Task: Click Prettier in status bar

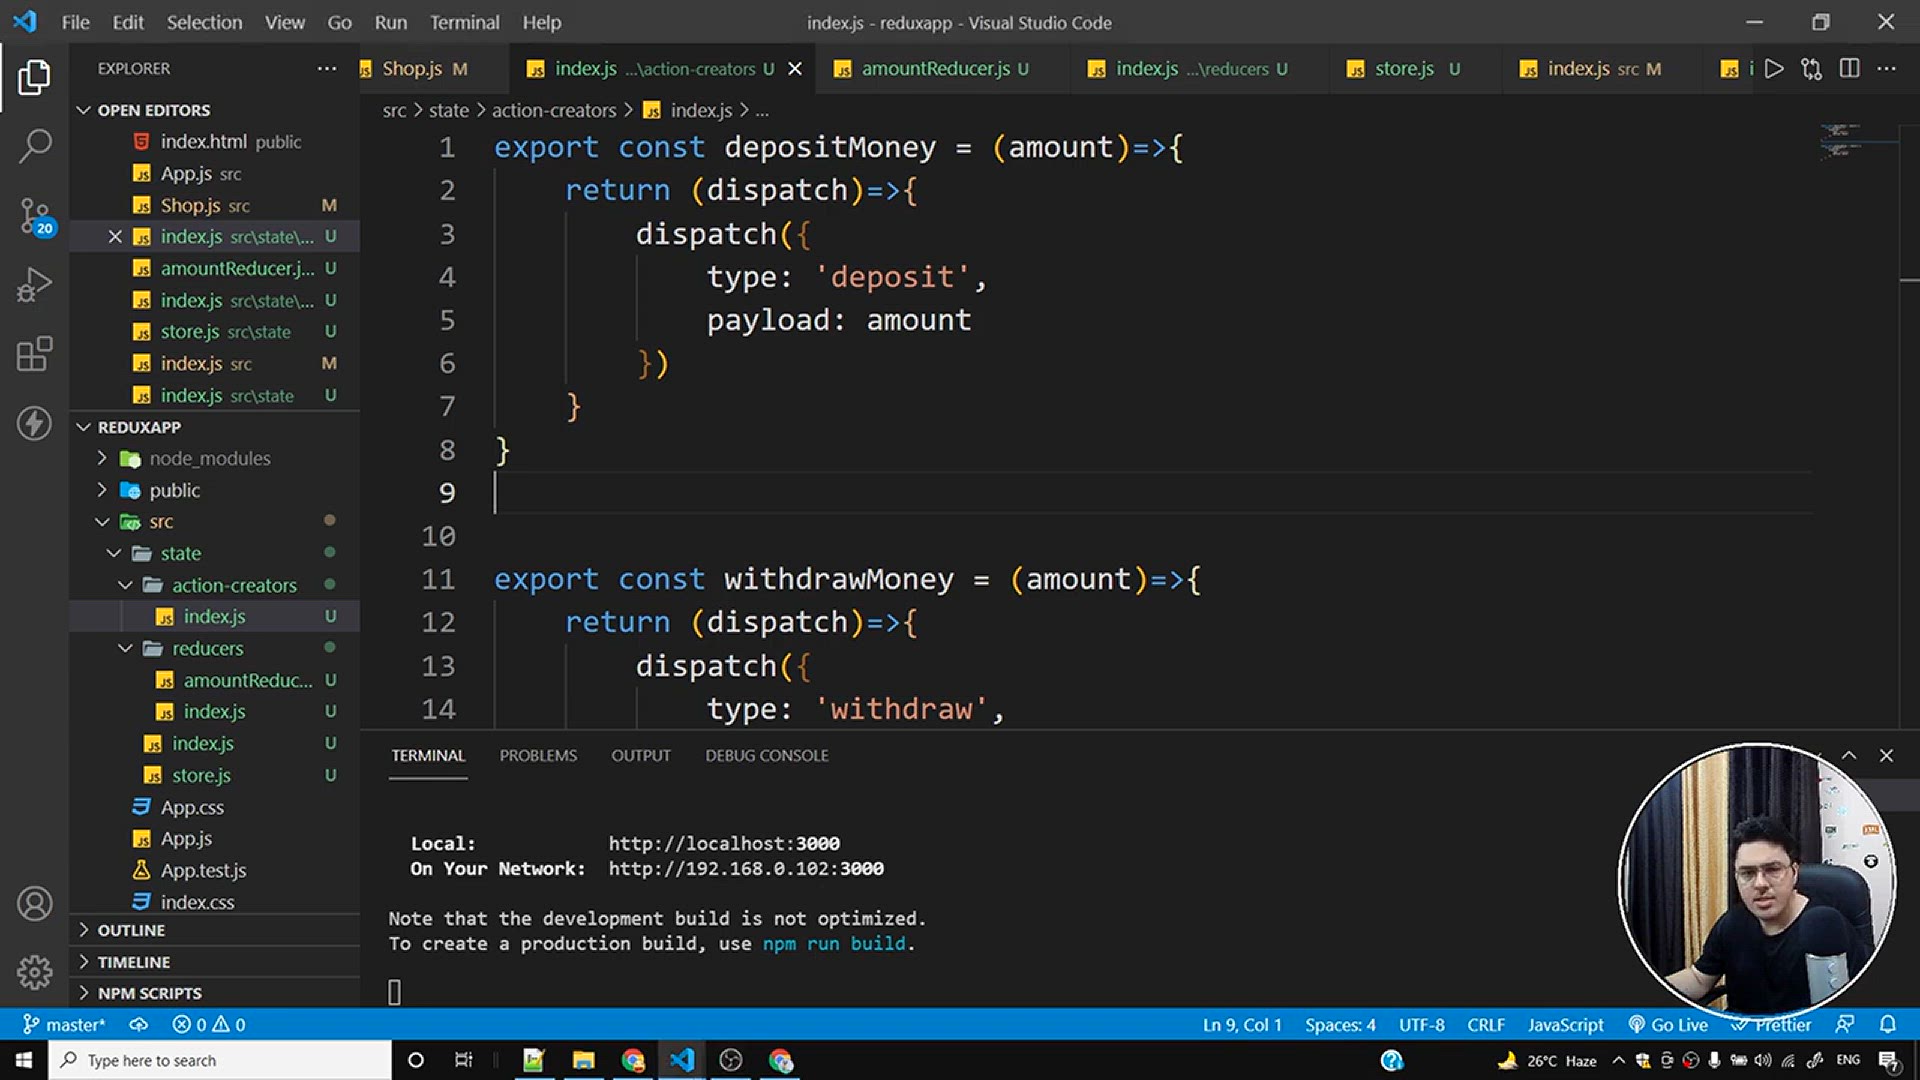Action: pyautogui.click(x=1771, y=1024)
